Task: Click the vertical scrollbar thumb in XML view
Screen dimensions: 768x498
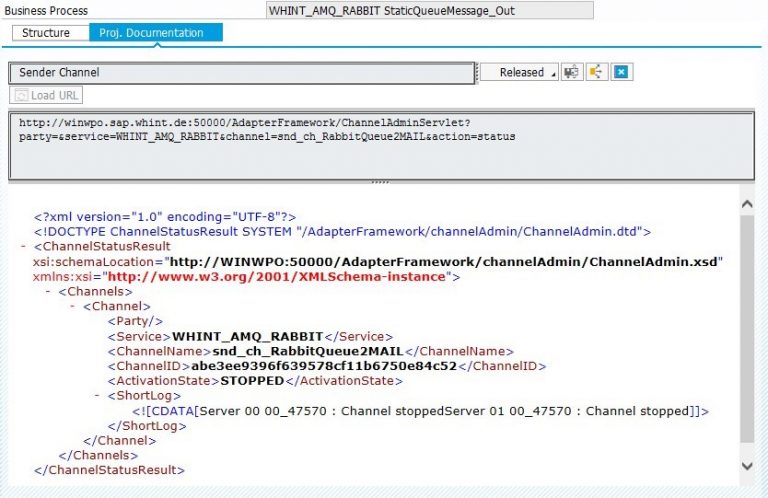Action: [x=747, y=329]
